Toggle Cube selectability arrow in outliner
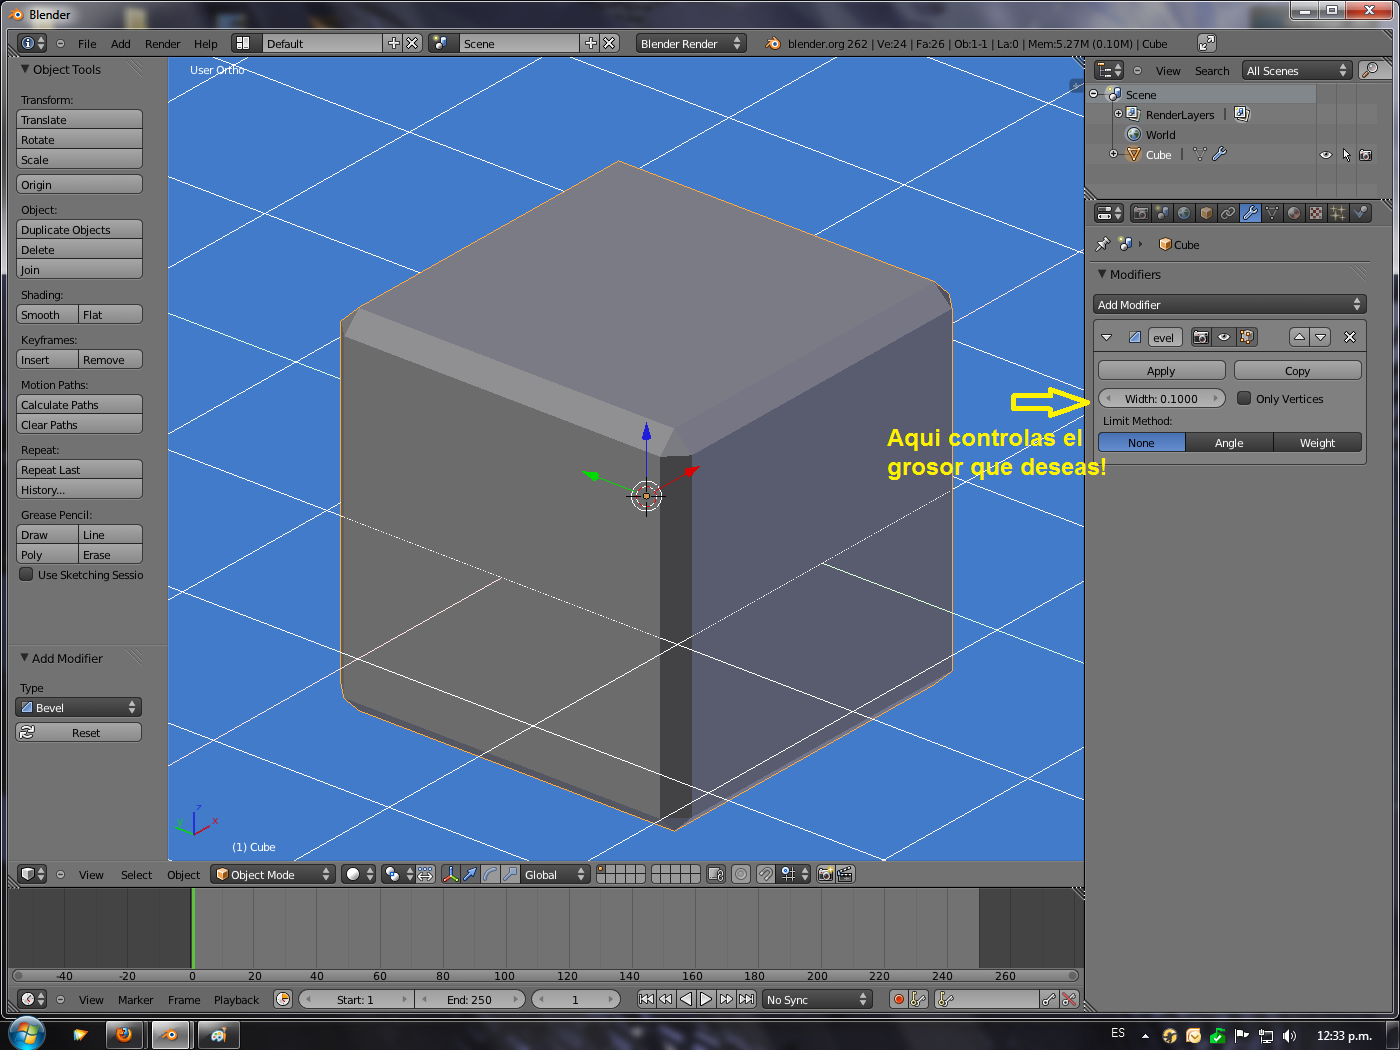Viewport: 1400px width, 1050px height. [x=1346, y=155]
